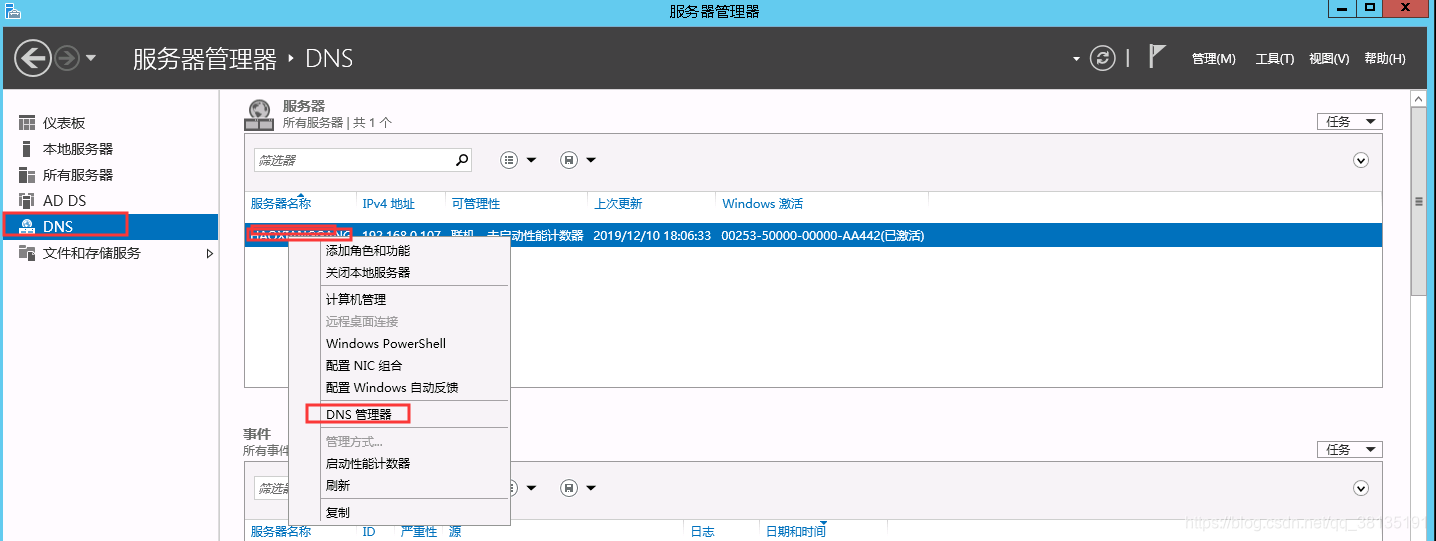Screen dimensions: 1436x541
Task: Click the 文件和存储服务 icon in sidebar
Action: pos(27,253)
